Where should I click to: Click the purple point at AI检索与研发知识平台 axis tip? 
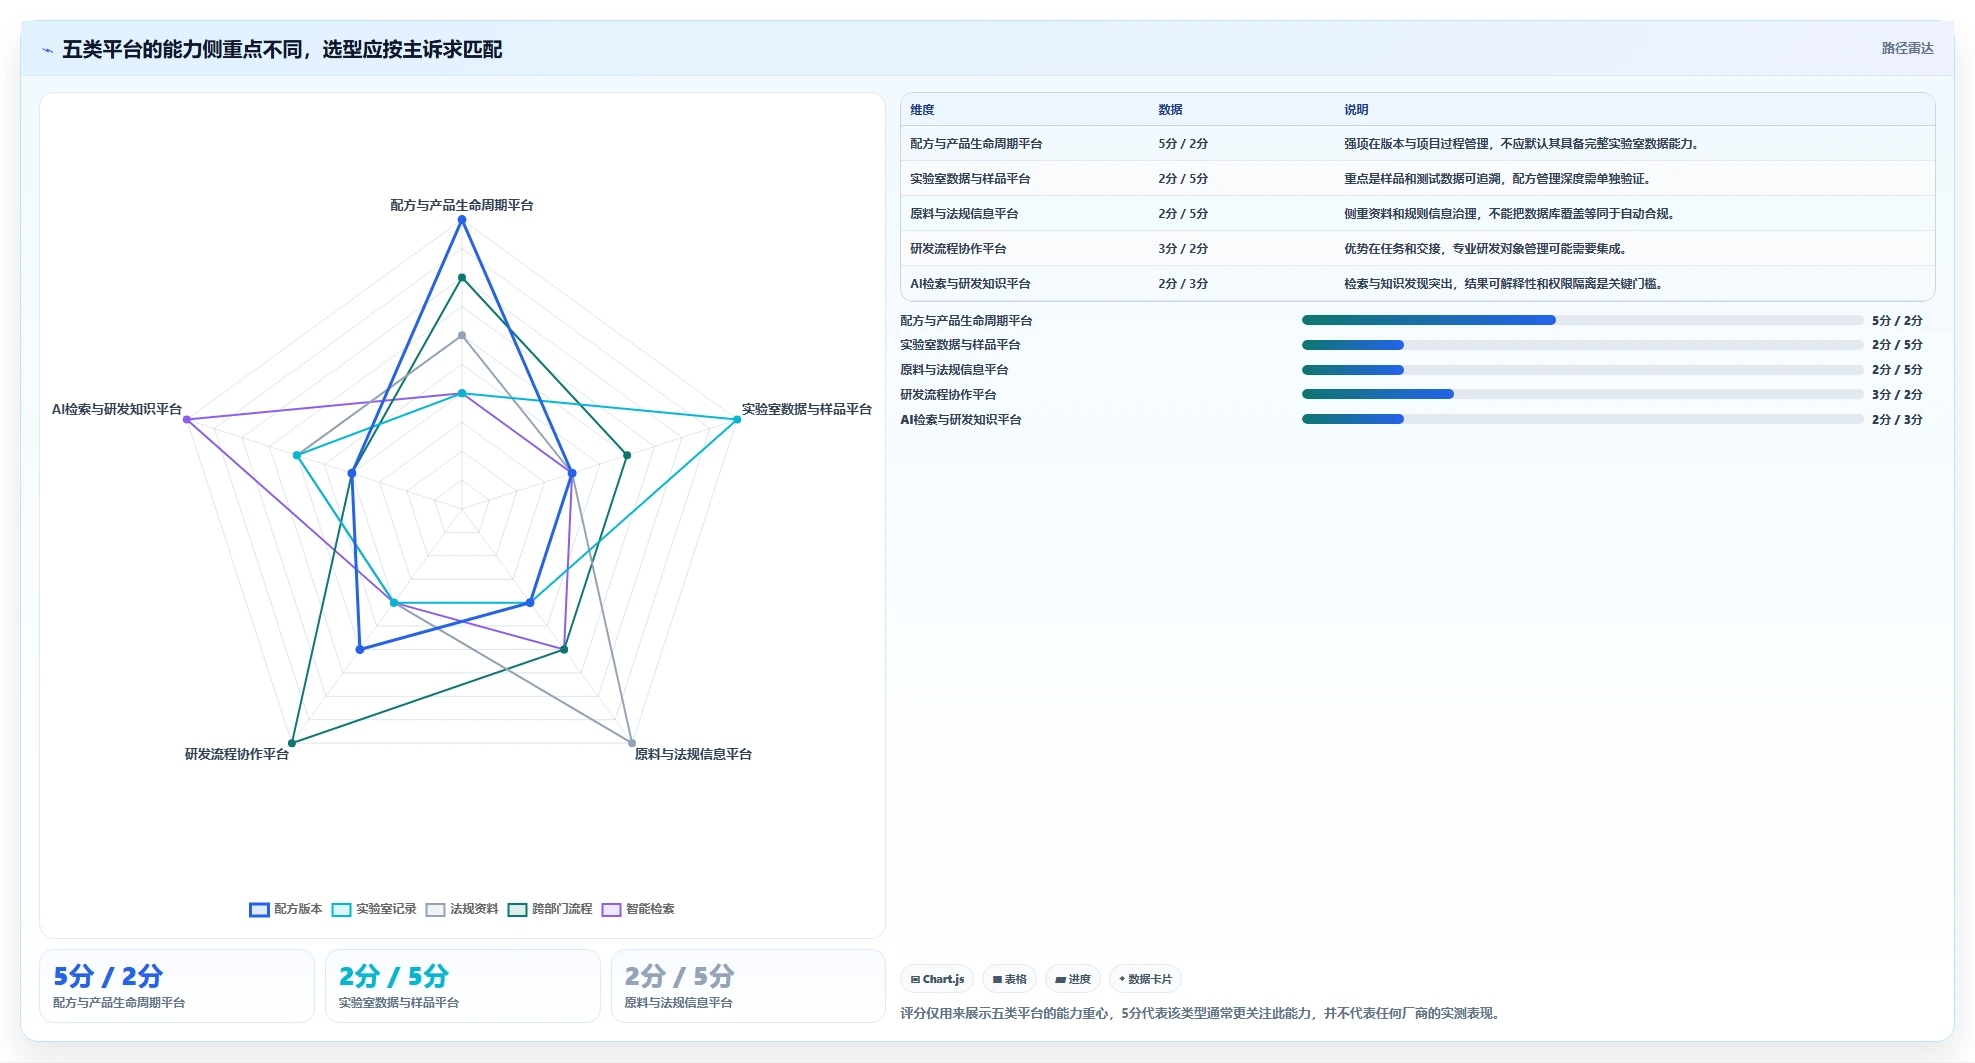pyautogui.click(x=187, y=419)
